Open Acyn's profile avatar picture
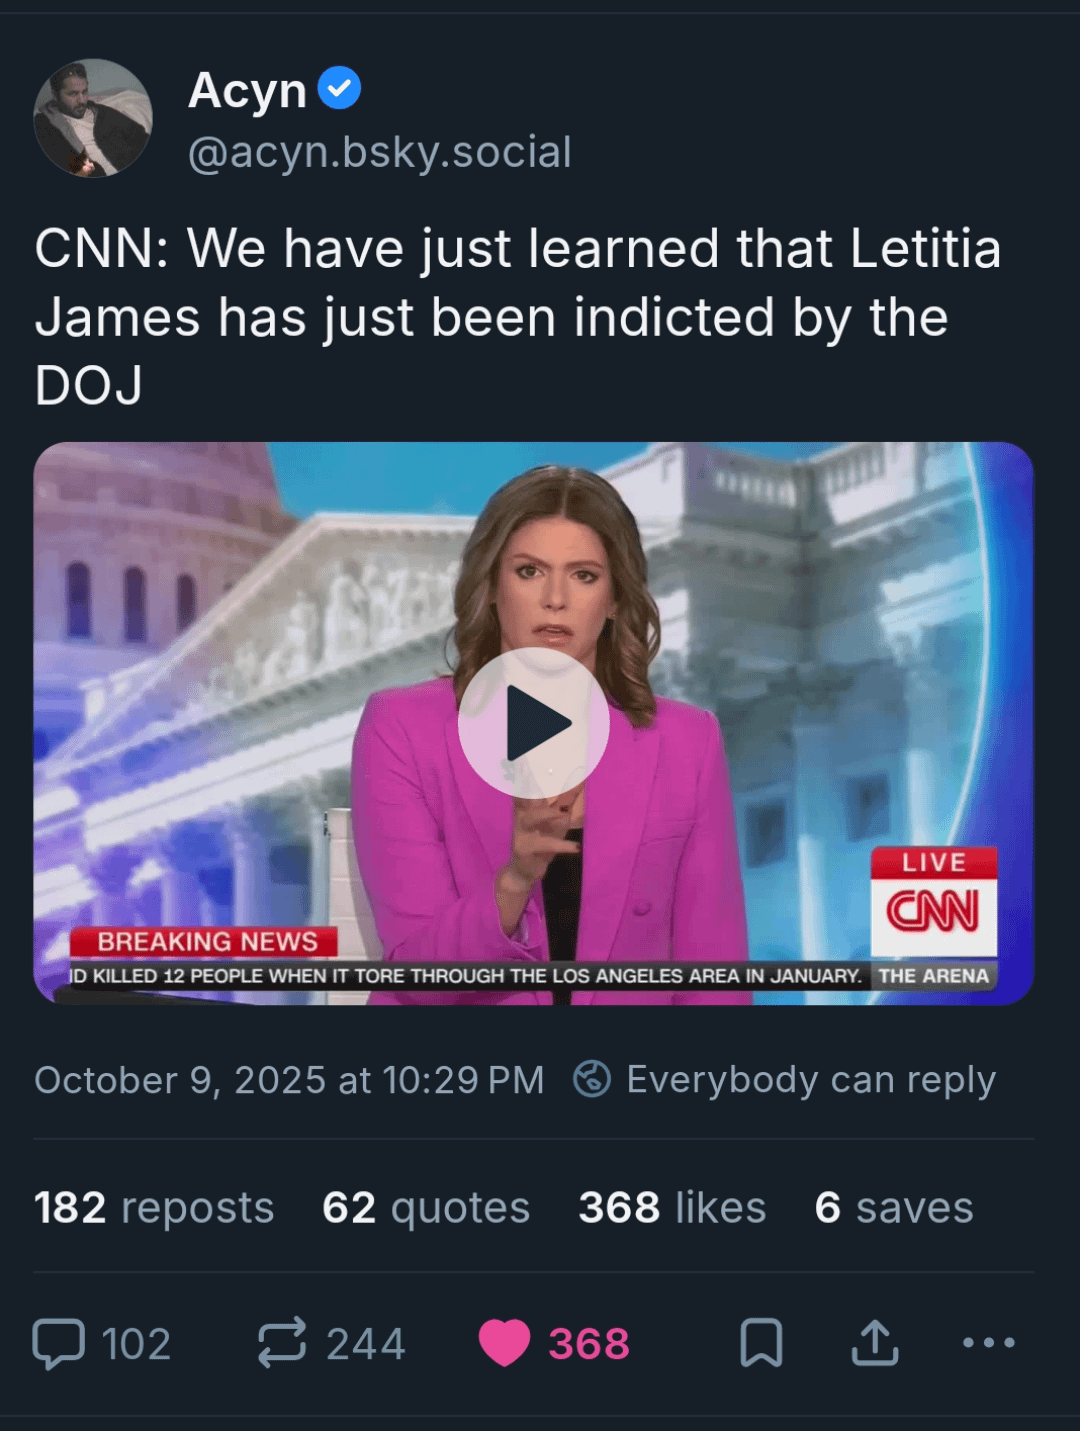Image resolution: width=1080 pixels, height=1431 pixels. tap(93, 118)
